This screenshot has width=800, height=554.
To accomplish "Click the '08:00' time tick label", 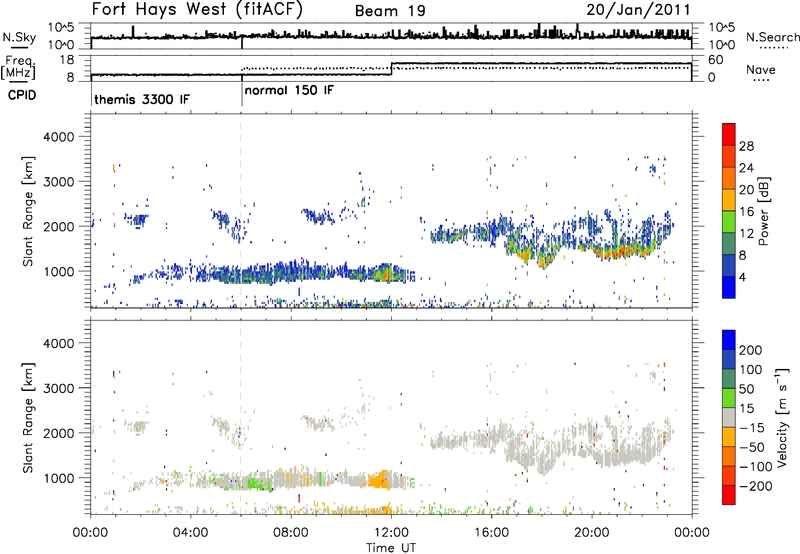I will click(291, 533).
